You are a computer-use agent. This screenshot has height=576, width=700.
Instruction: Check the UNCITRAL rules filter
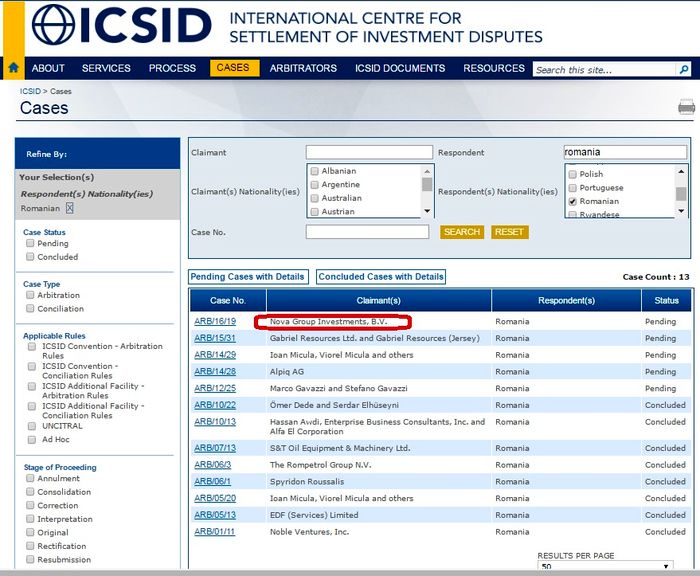(x=32, y=426)
